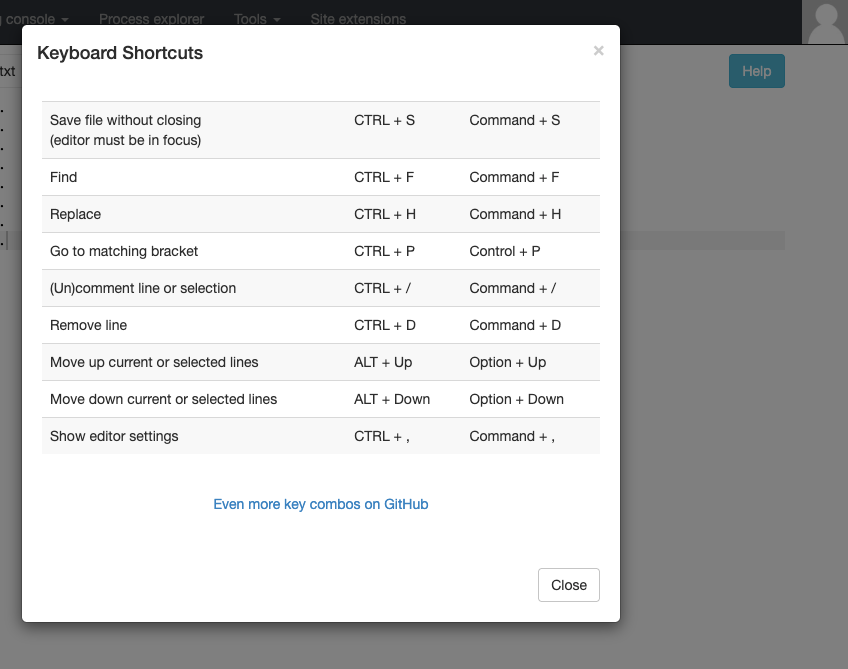The image size is (848, 669).
Task: Expand the console menu chevron
Action: click(x=66, y=19)
